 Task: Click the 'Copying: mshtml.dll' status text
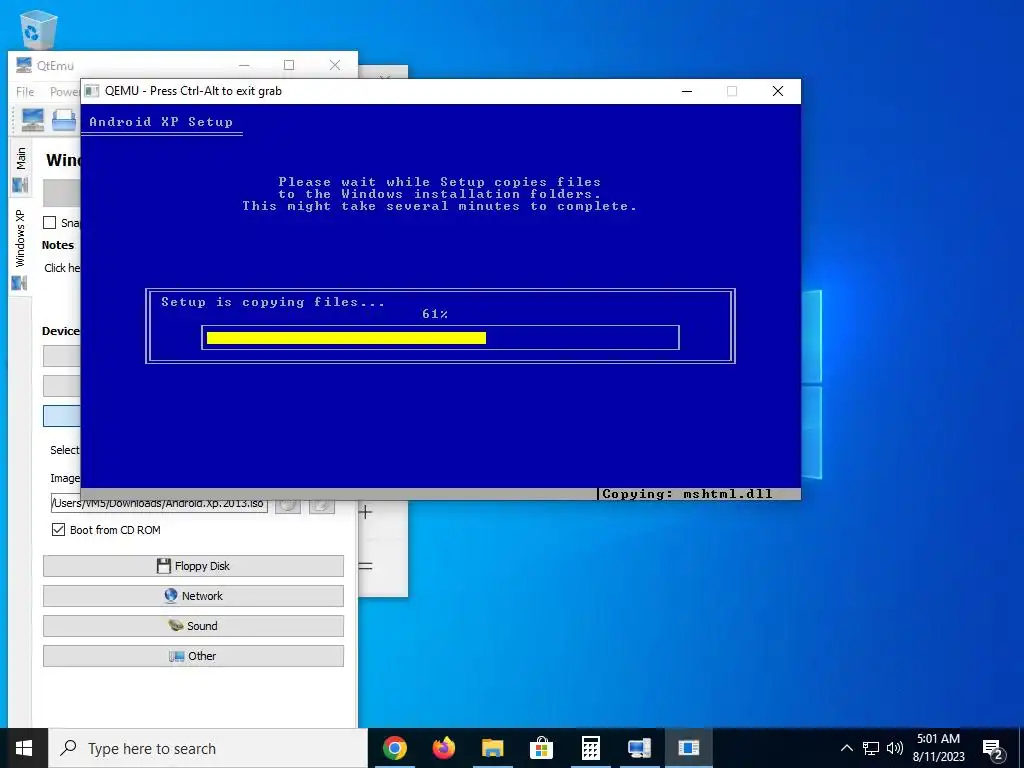coord(687,494)
